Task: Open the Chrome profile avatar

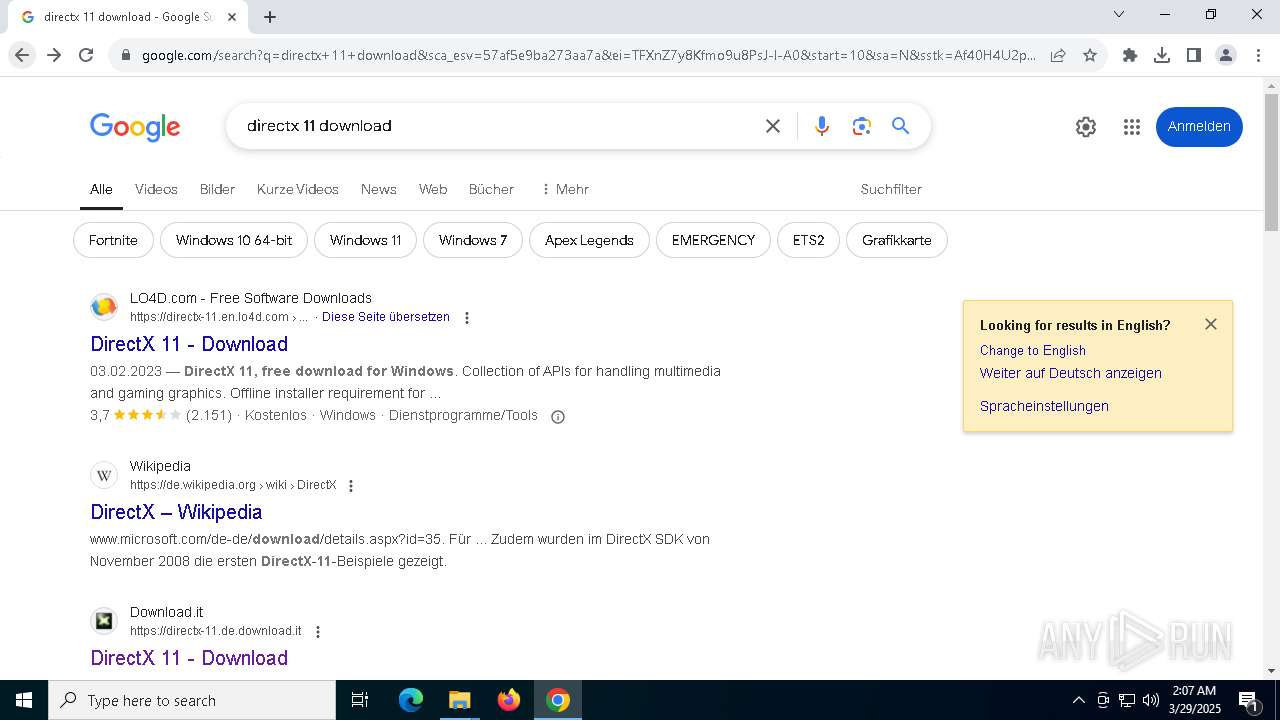Action: [x=1226, y=55]
